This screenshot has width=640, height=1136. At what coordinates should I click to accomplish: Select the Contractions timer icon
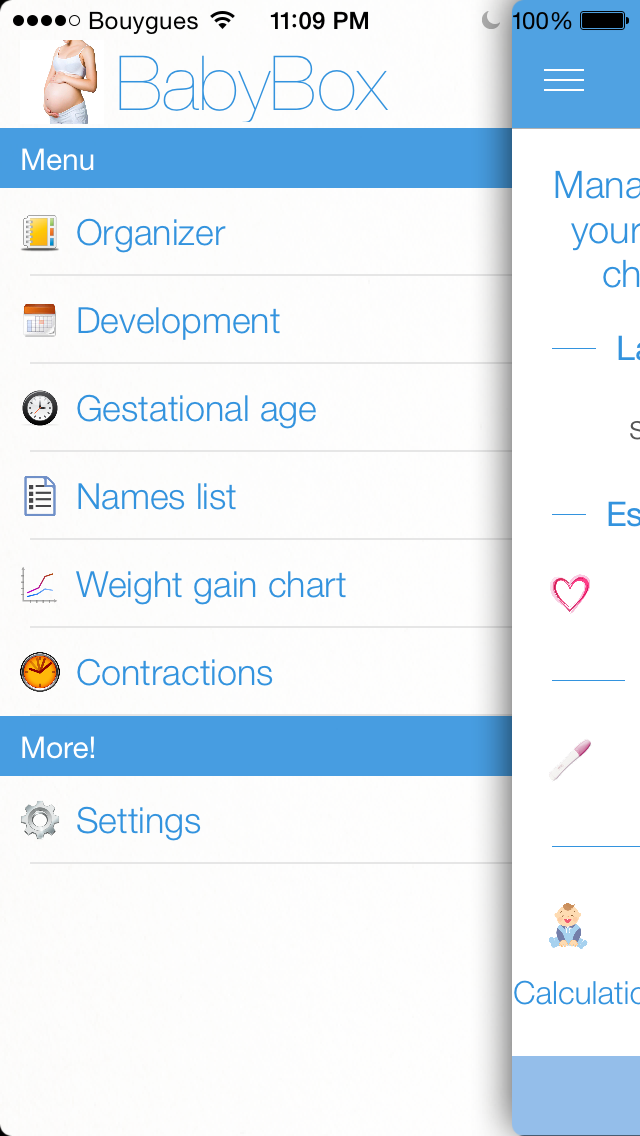tap(38, 672)
